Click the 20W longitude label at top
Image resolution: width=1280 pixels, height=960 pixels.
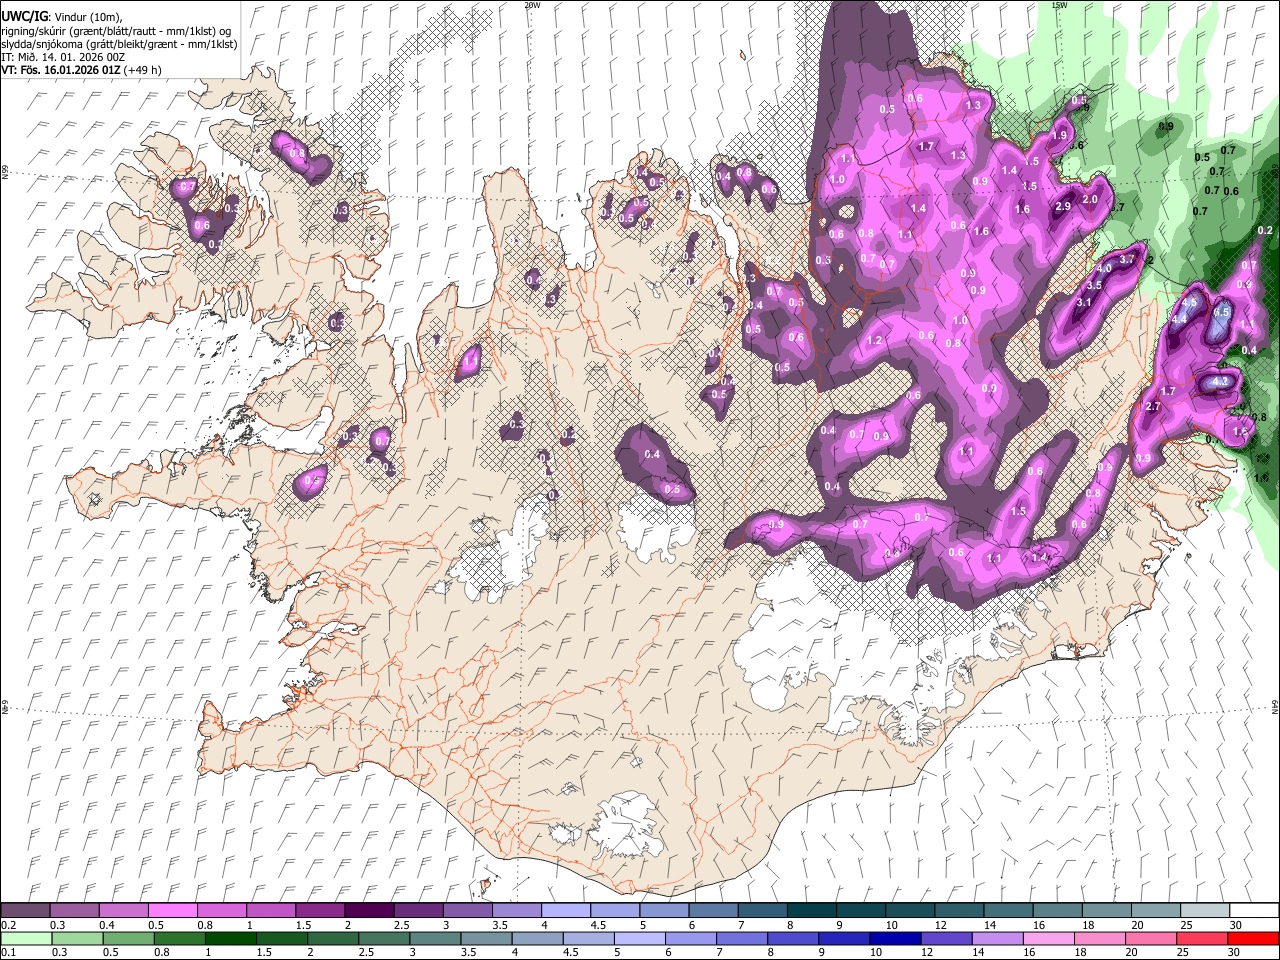[532, 5]
